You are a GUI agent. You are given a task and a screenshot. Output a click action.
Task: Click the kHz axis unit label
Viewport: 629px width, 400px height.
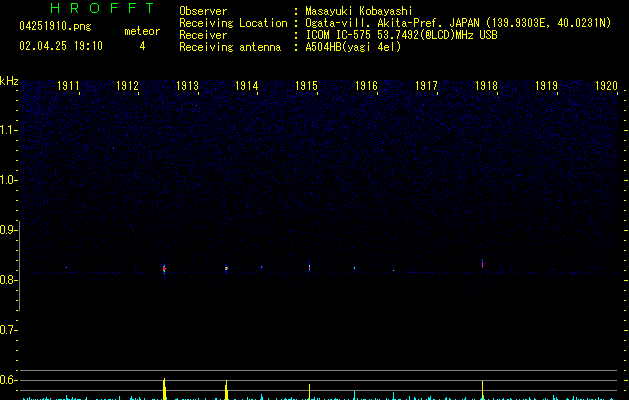9,81
